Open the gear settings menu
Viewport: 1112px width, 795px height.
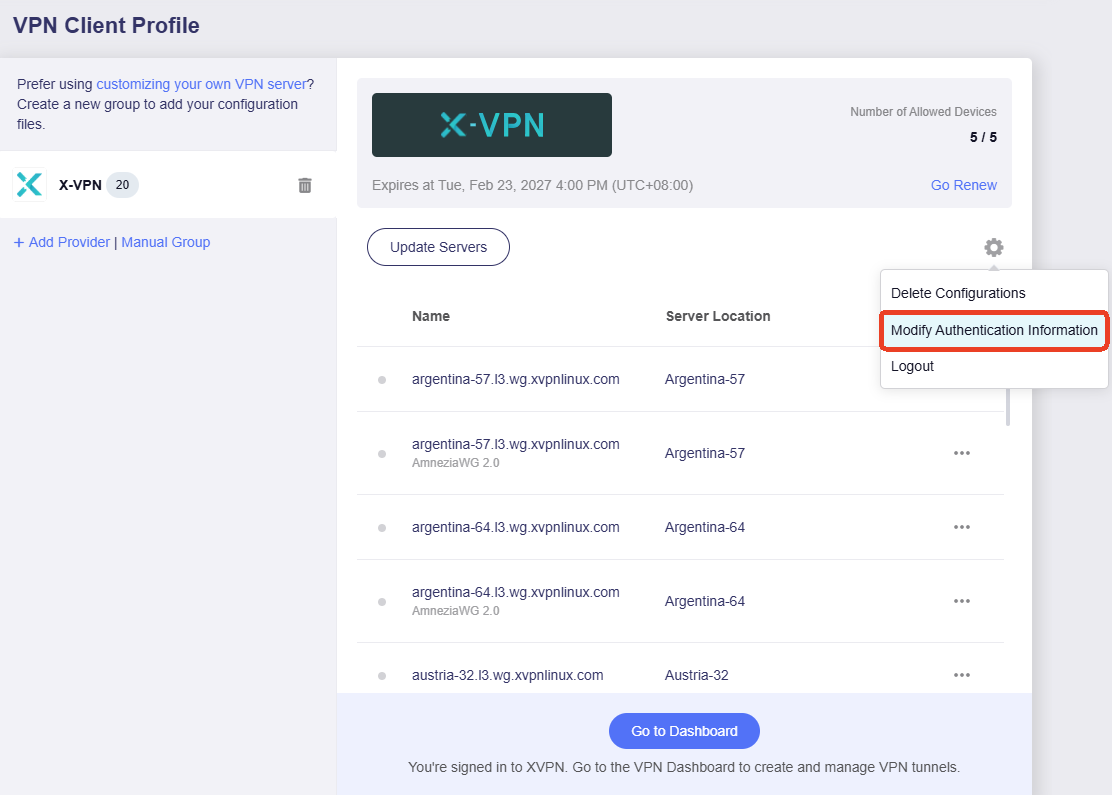click(994, 247)
